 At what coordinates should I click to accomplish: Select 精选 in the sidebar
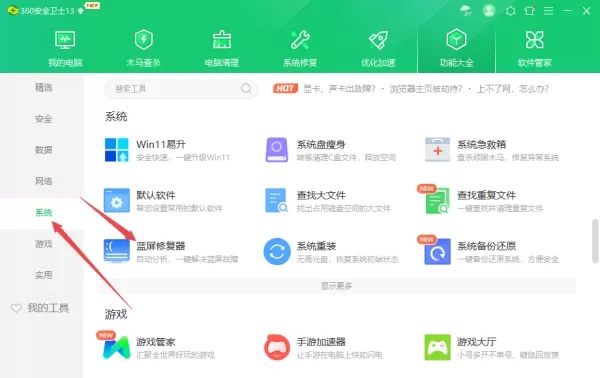coord(43,88)
